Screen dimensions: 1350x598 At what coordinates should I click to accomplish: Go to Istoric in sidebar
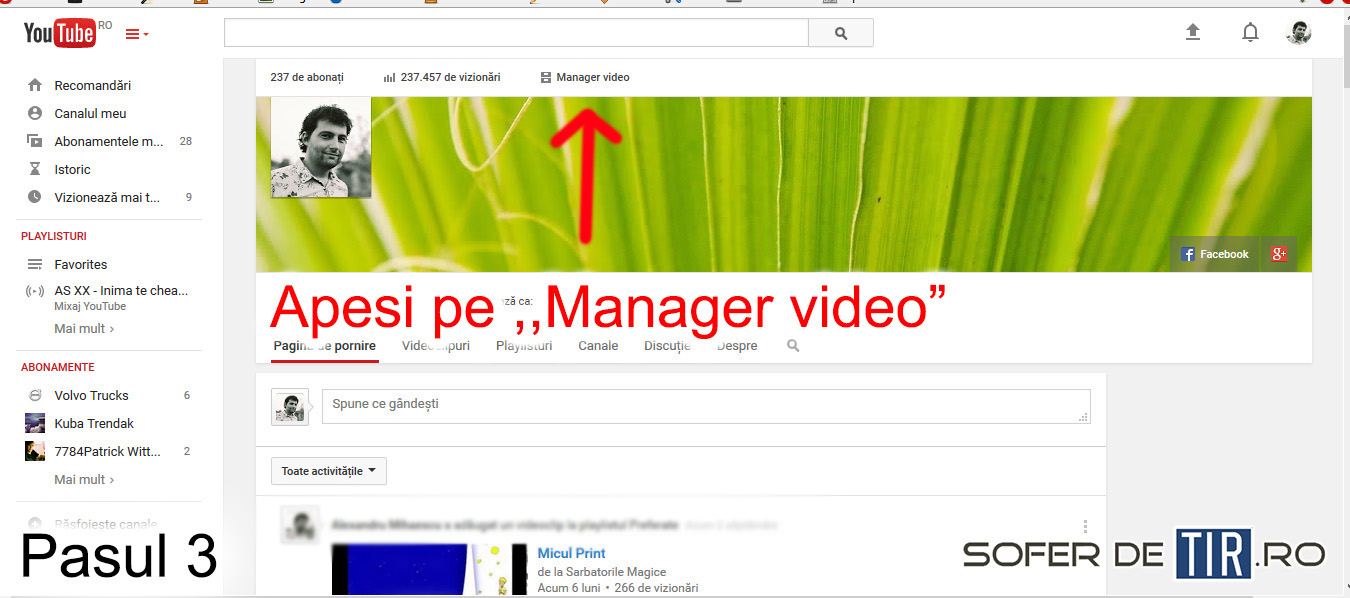72,170
